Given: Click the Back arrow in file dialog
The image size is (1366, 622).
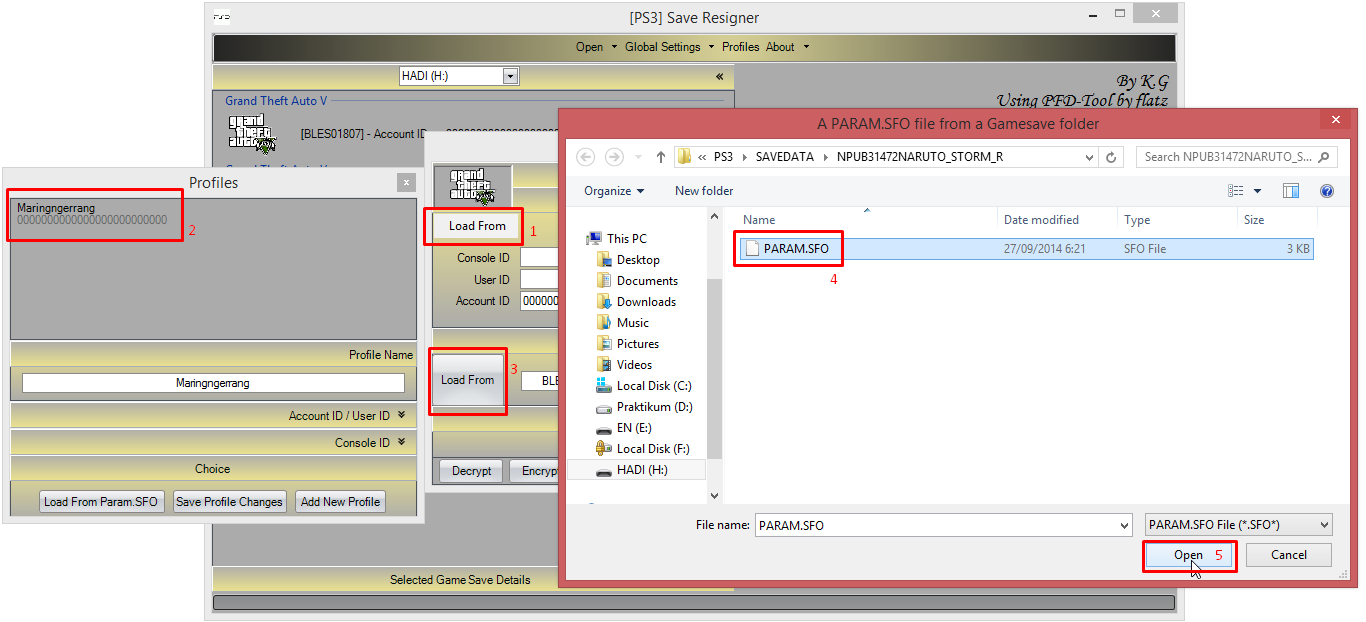Looking at the screenshot, I should click(x=586, y=157).
